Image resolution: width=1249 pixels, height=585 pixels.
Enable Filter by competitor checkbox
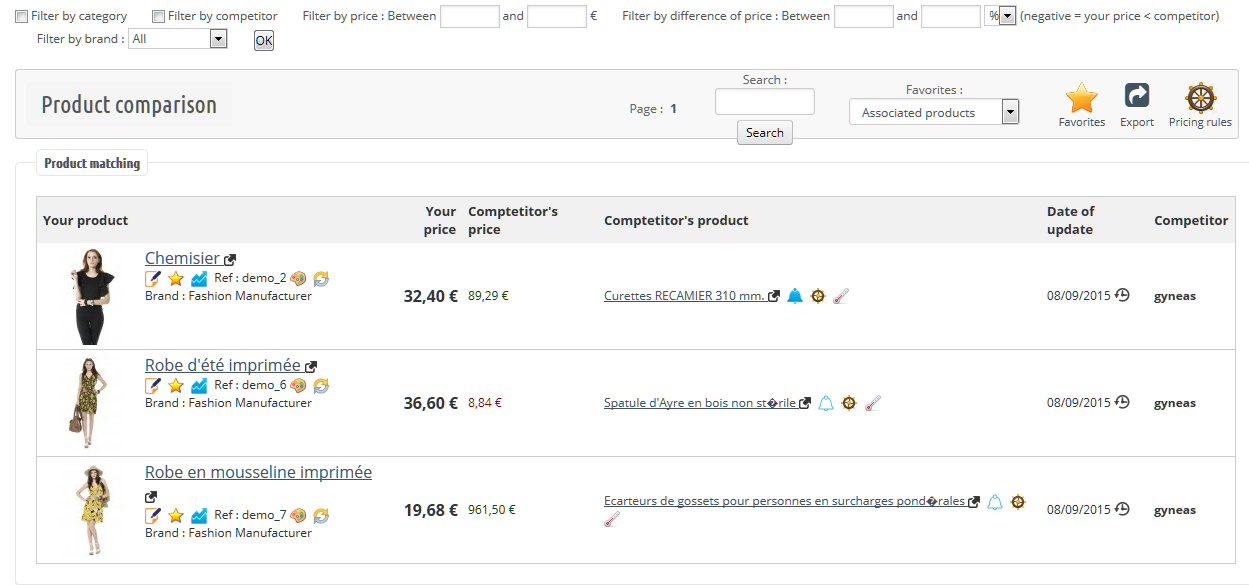pyautogui.click(x=158, y=16)
